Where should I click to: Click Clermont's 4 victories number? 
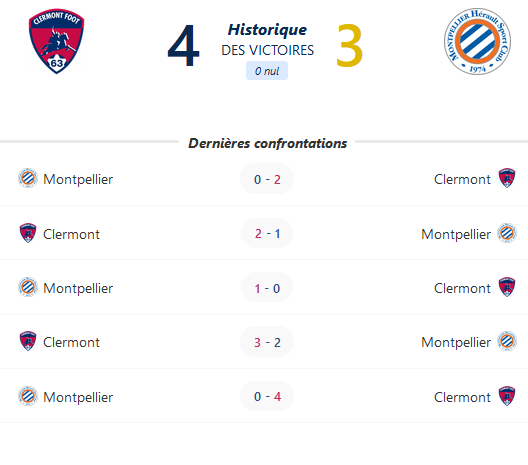pyautogui.click(x=184, y=46)
